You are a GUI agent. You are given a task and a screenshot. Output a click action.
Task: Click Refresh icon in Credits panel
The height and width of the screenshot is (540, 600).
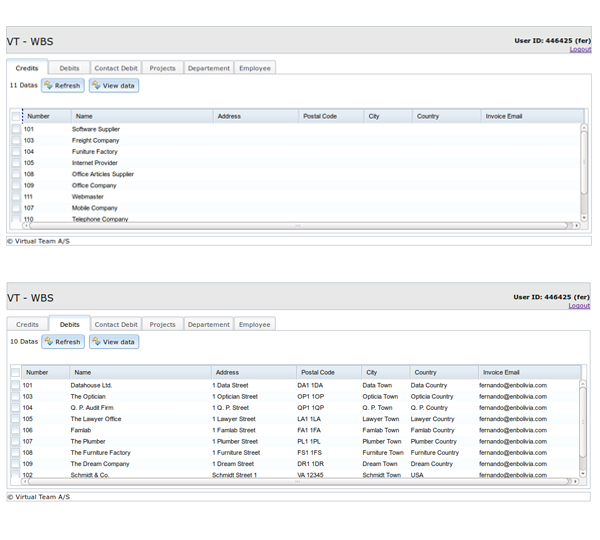(49, 85)
